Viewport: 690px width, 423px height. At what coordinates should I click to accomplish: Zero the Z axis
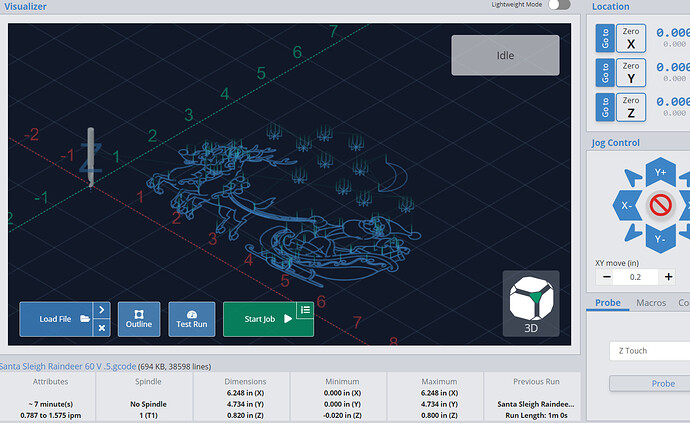(x=631, y=107)
